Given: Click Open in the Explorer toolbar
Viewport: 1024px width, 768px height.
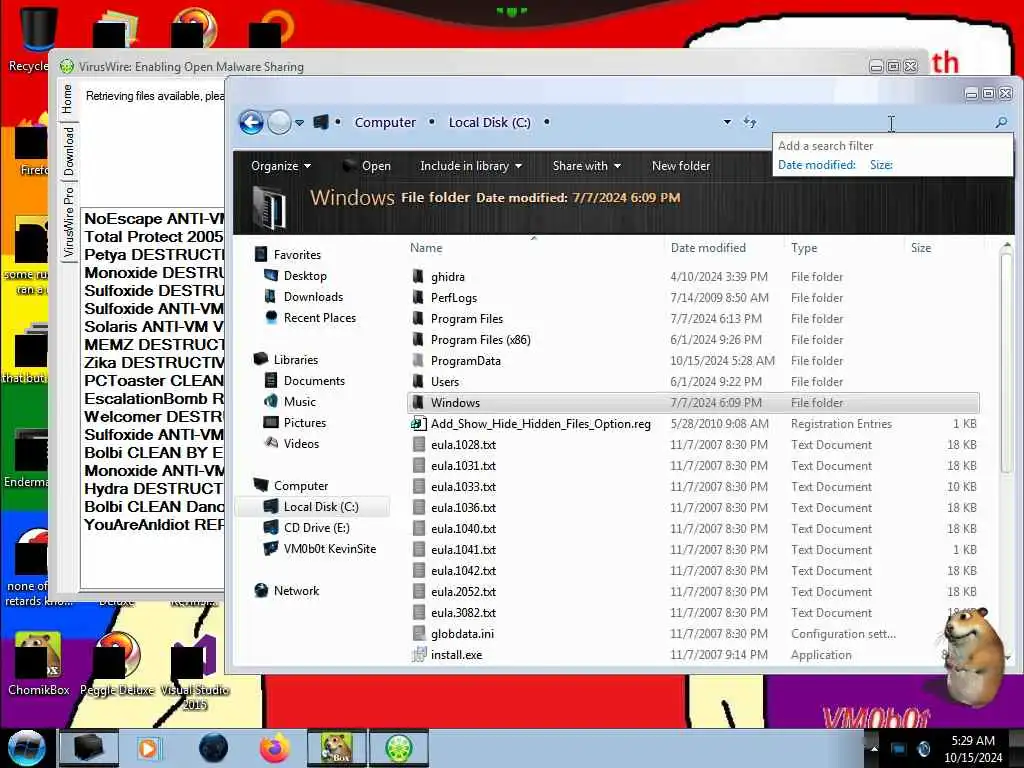Looking at the screenshot, I should pyautogui.click(x=367, y=166).
